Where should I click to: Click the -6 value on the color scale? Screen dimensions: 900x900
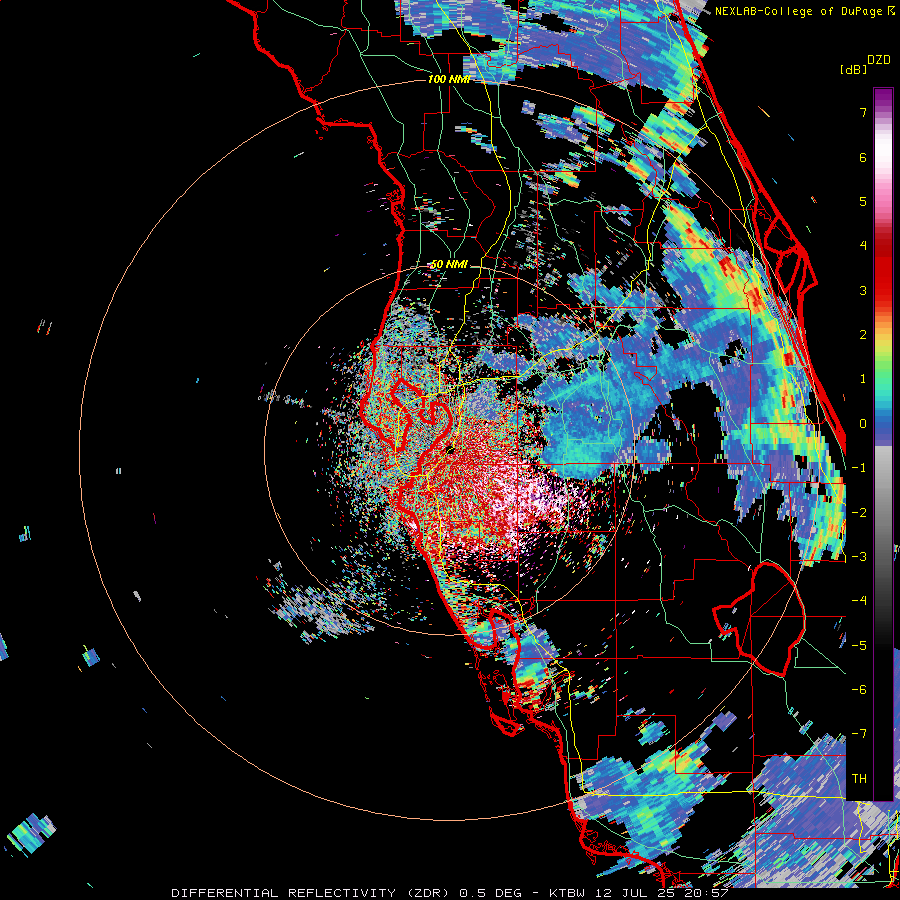[x=859, y=690]
